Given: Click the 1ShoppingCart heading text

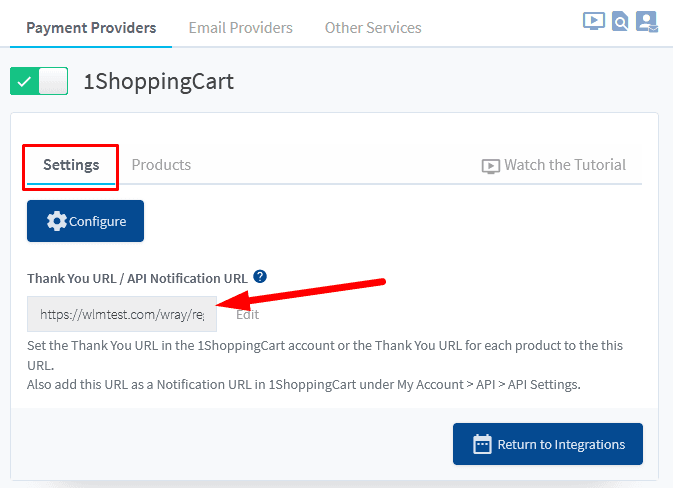Looking at the screenshot, I should click(158, 82).
